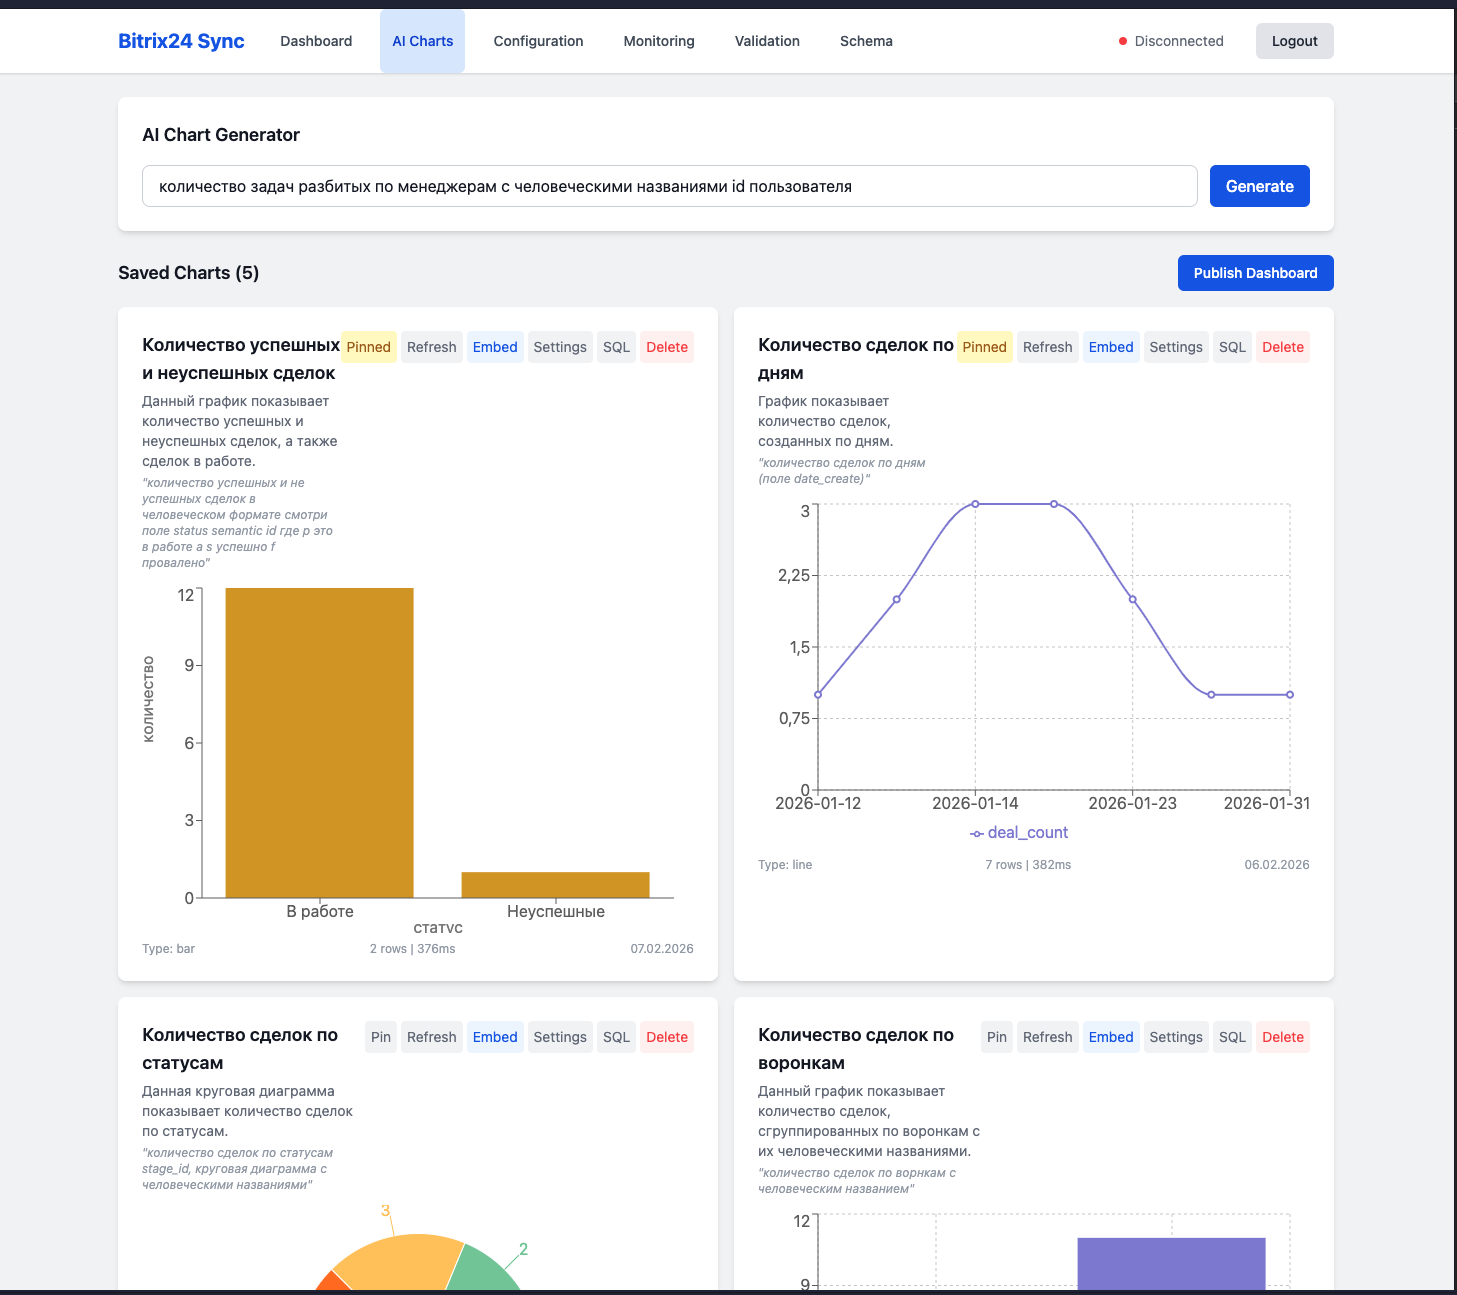The width and height of the screenshot is (1457, 1295).
Task: Click the Logout button
Action: [1294, 41]
